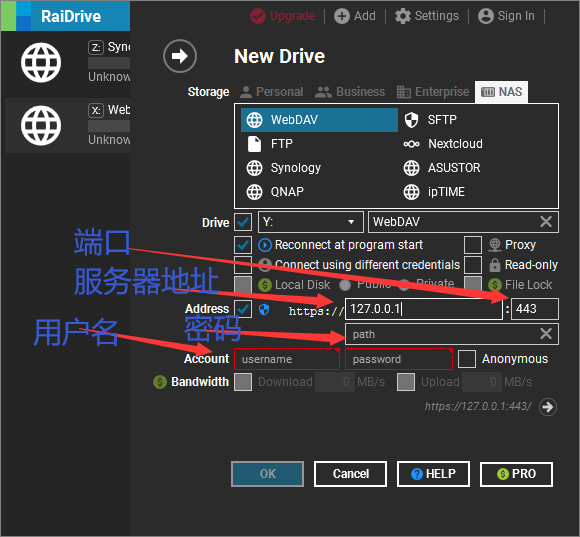Click the Download MB/s value field
This screenshot has width=580, height=537.
pos(335,382)
